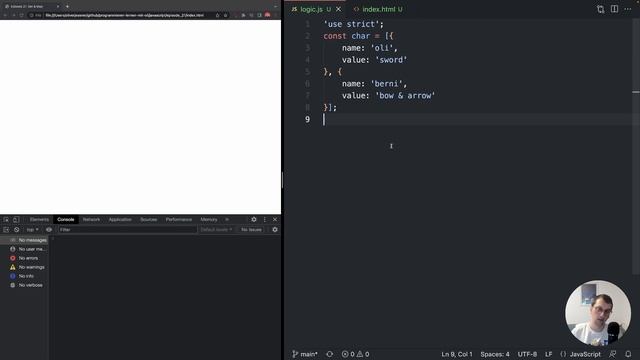Open the 'top' JavaScript context dropdown
The image size is (640, 360).
point(32,230)
